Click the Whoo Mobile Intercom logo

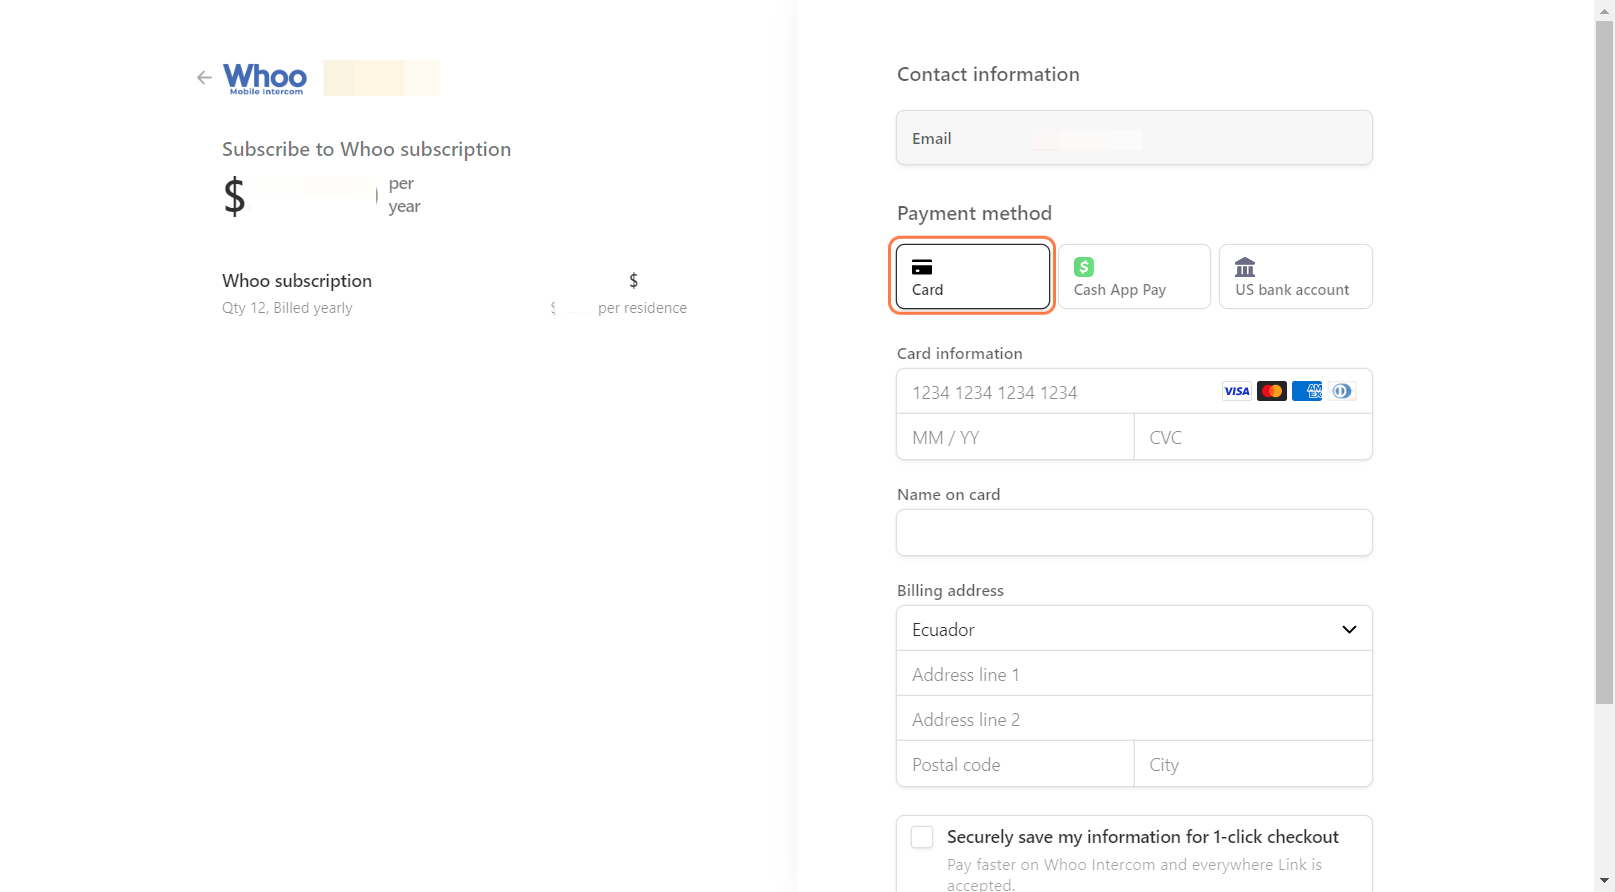pyautogui.click(x=265, y=79)
